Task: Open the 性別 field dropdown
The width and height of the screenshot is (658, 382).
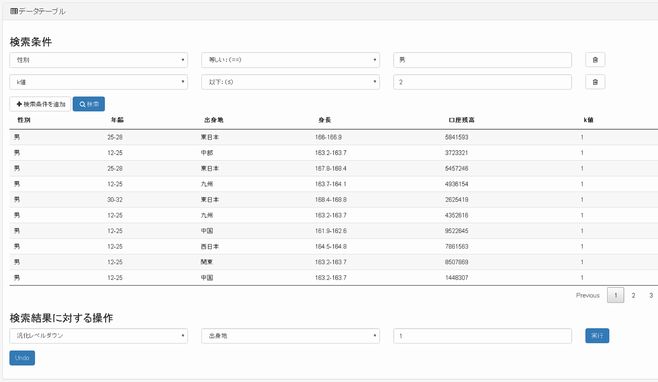Action: pos(99,60)
